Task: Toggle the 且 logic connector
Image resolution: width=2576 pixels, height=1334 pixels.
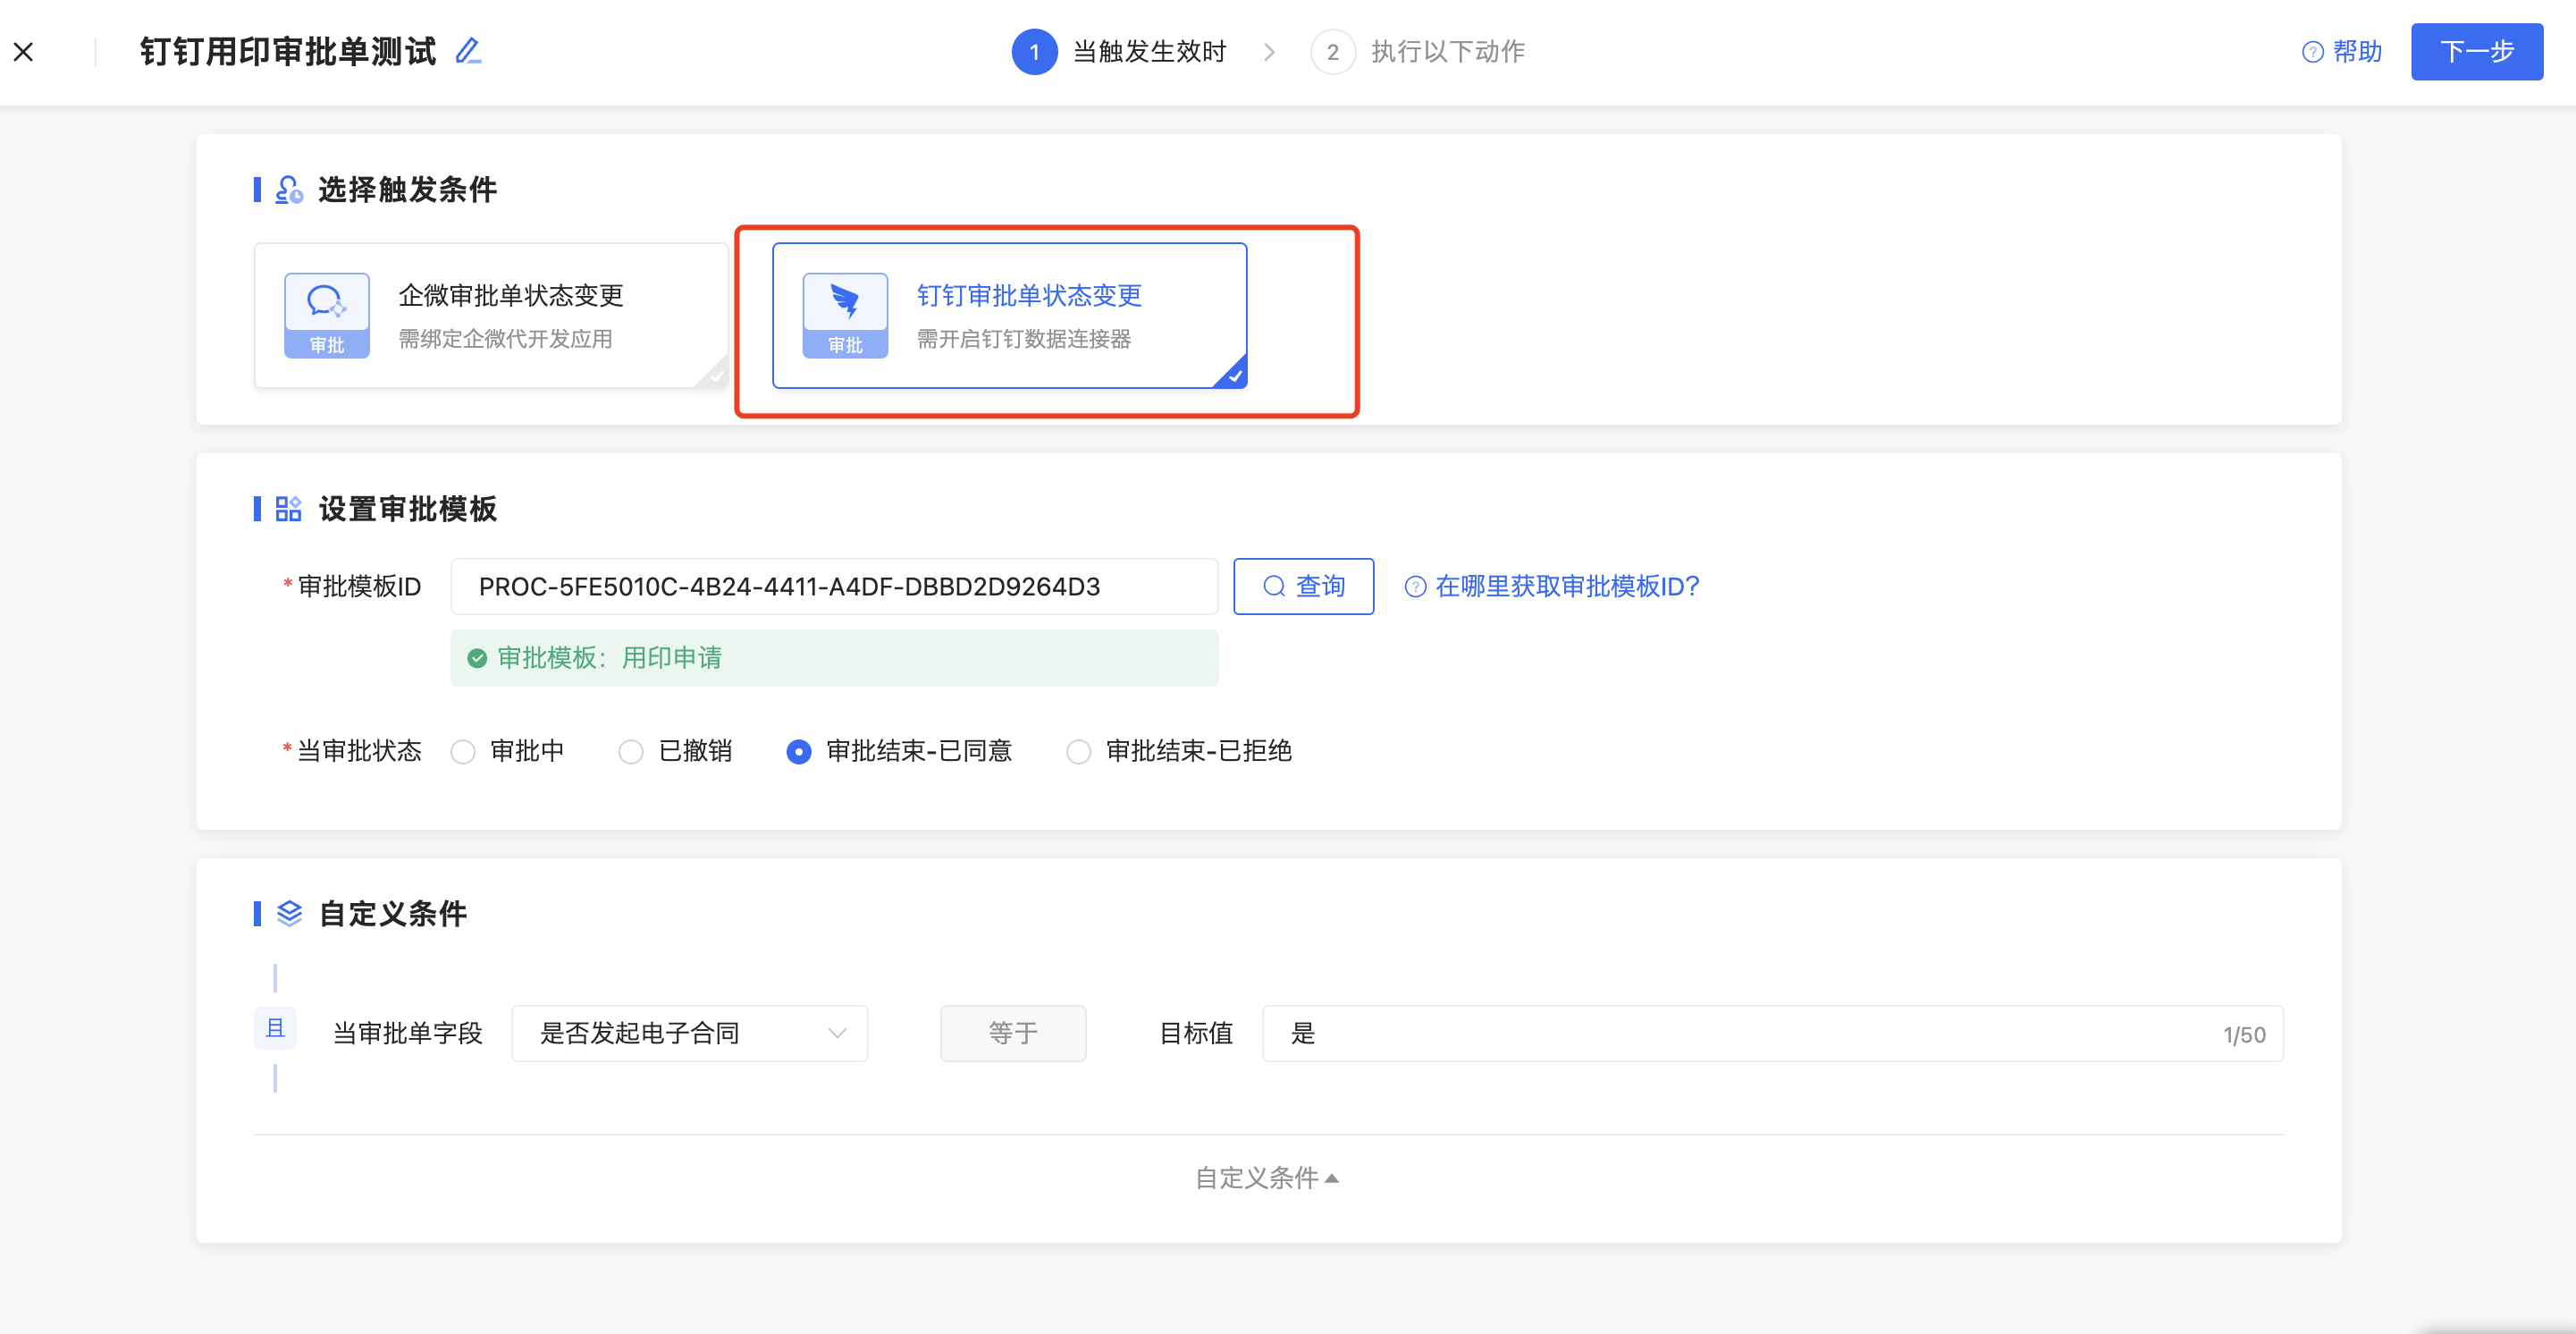Action: pos(275,1028)
